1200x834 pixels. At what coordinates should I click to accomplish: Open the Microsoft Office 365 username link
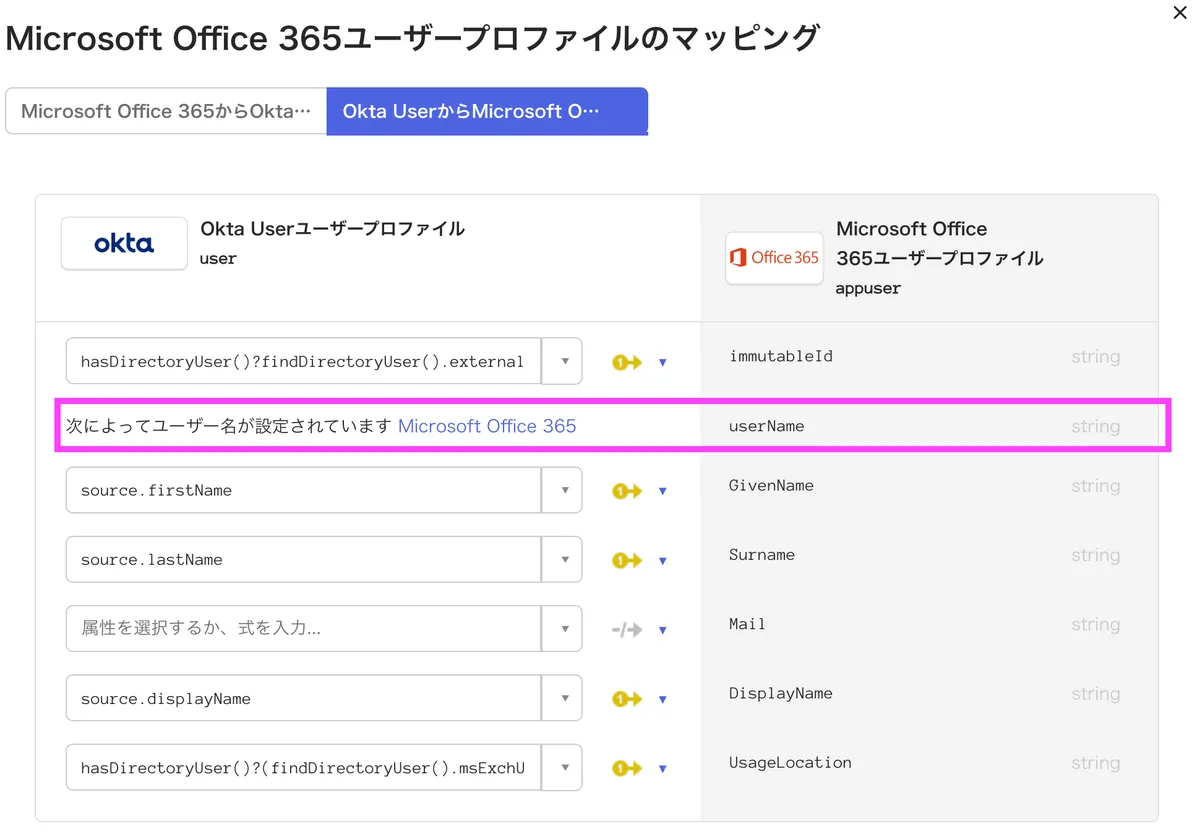pyautogui.click(x=487, y=426)
